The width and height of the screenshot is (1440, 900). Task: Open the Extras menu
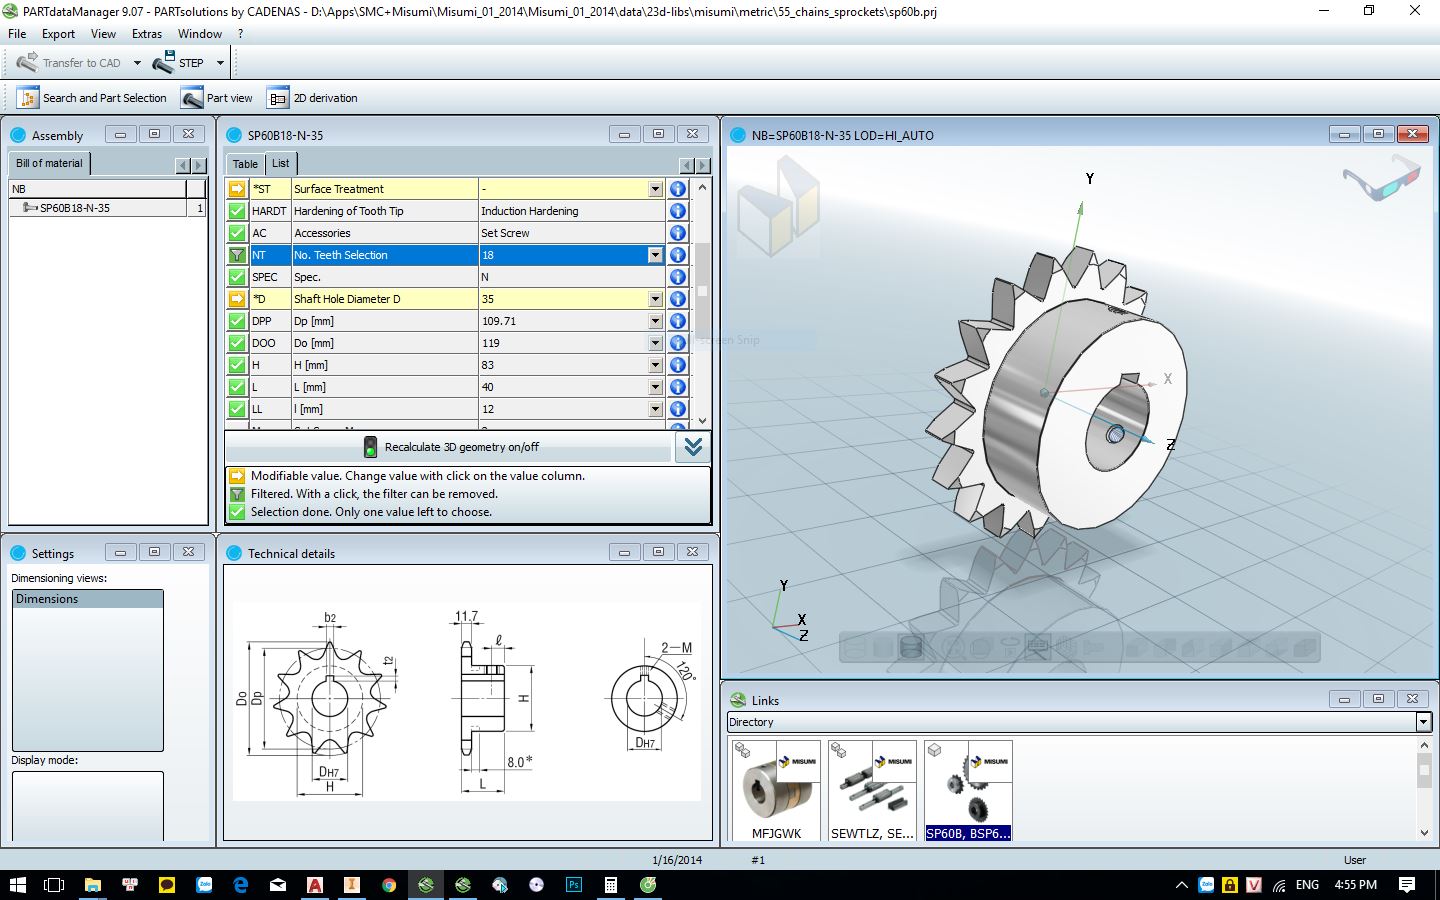pyautogui.click(x=146, y=34)
